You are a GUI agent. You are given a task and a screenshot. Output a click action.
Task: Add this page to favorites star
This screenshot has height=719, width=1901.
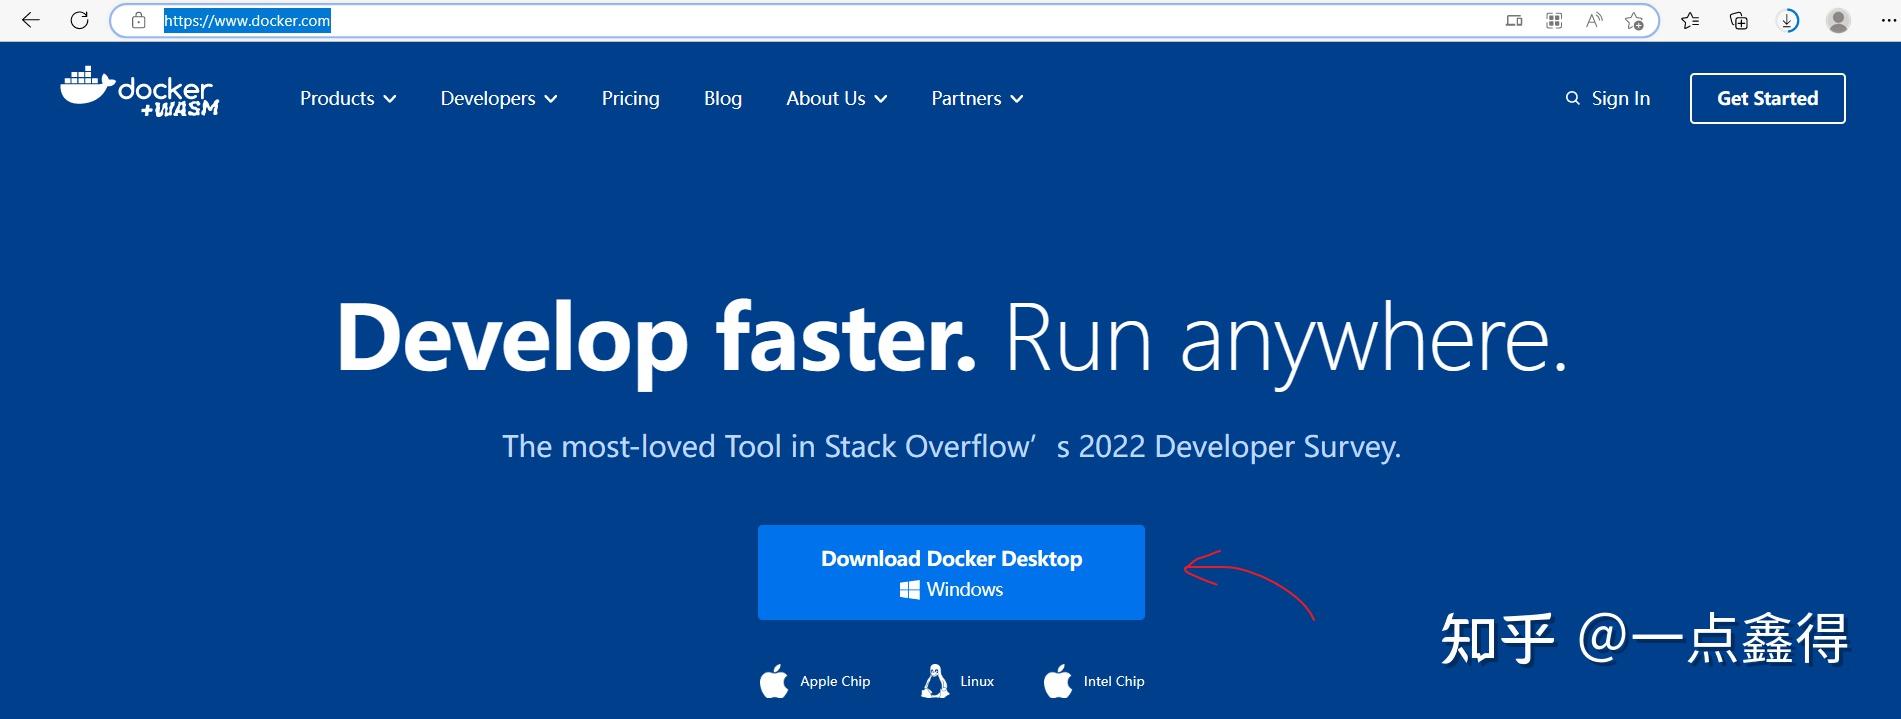pyautogui.click(x=1634, y=20)
